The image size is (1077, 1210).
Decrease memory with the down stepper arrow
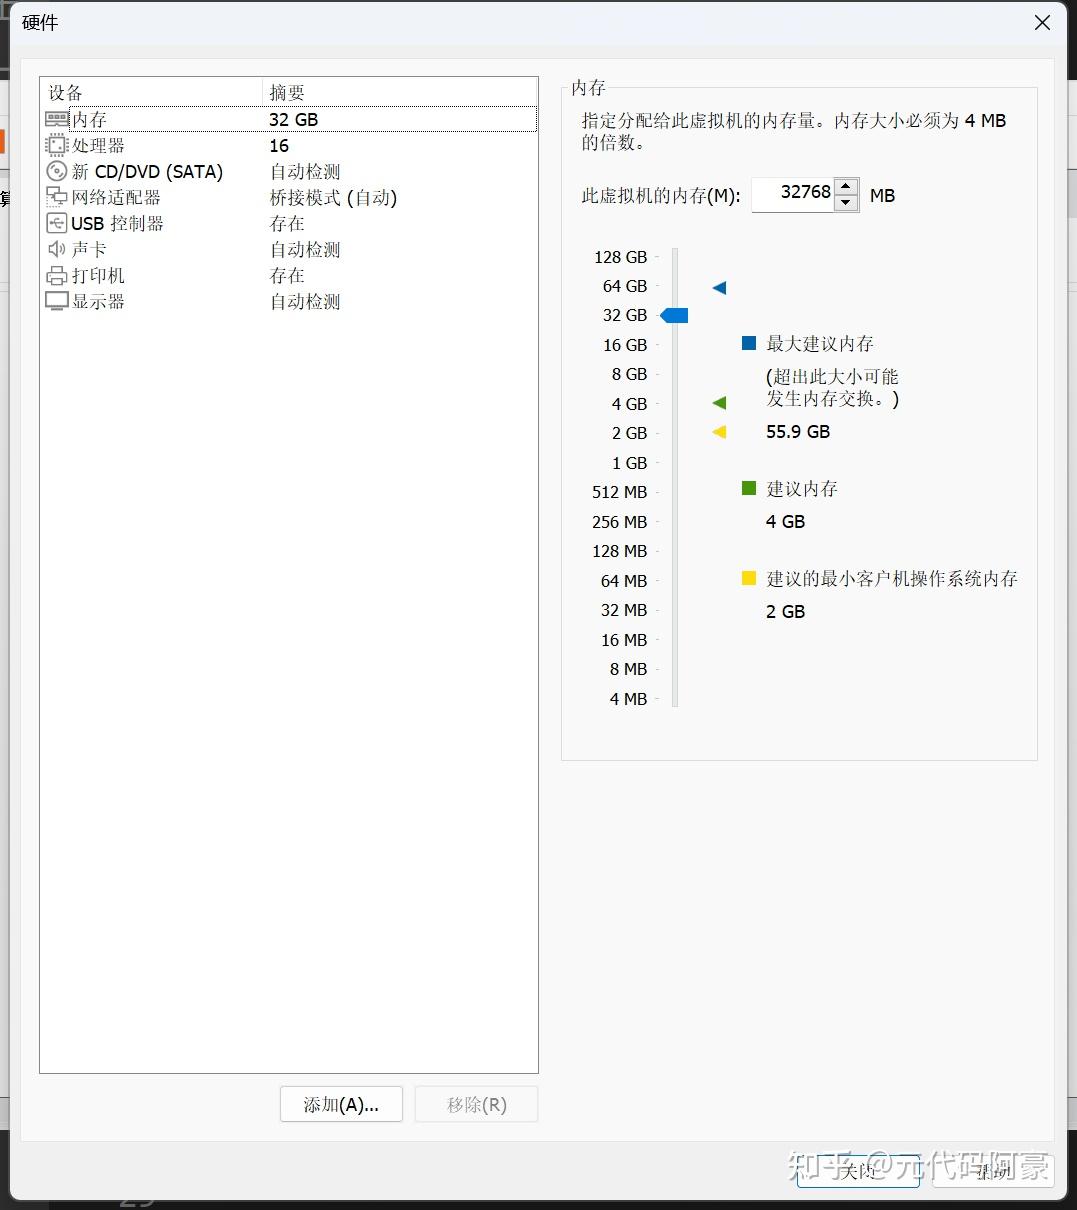coord(847,202)
